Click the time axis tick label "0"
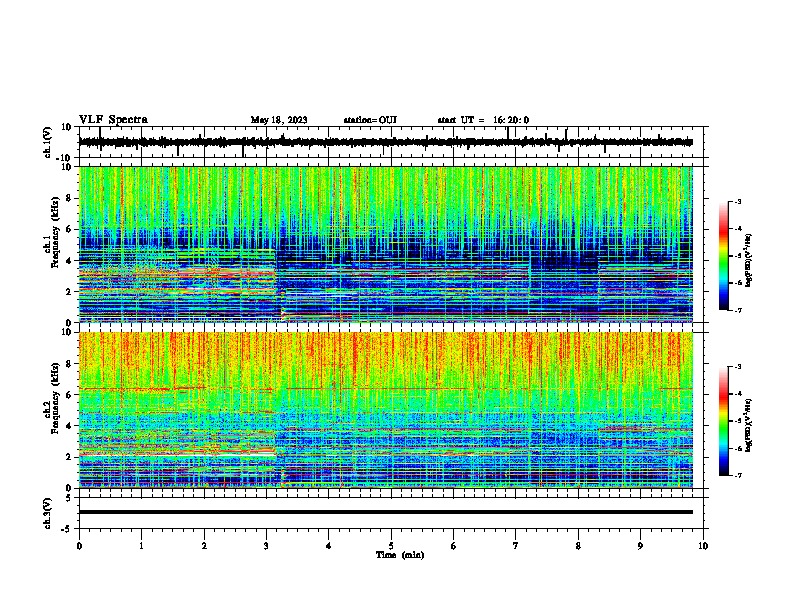Screen dimensions: 792x612 pyautogui.click(x=79, y=546)
